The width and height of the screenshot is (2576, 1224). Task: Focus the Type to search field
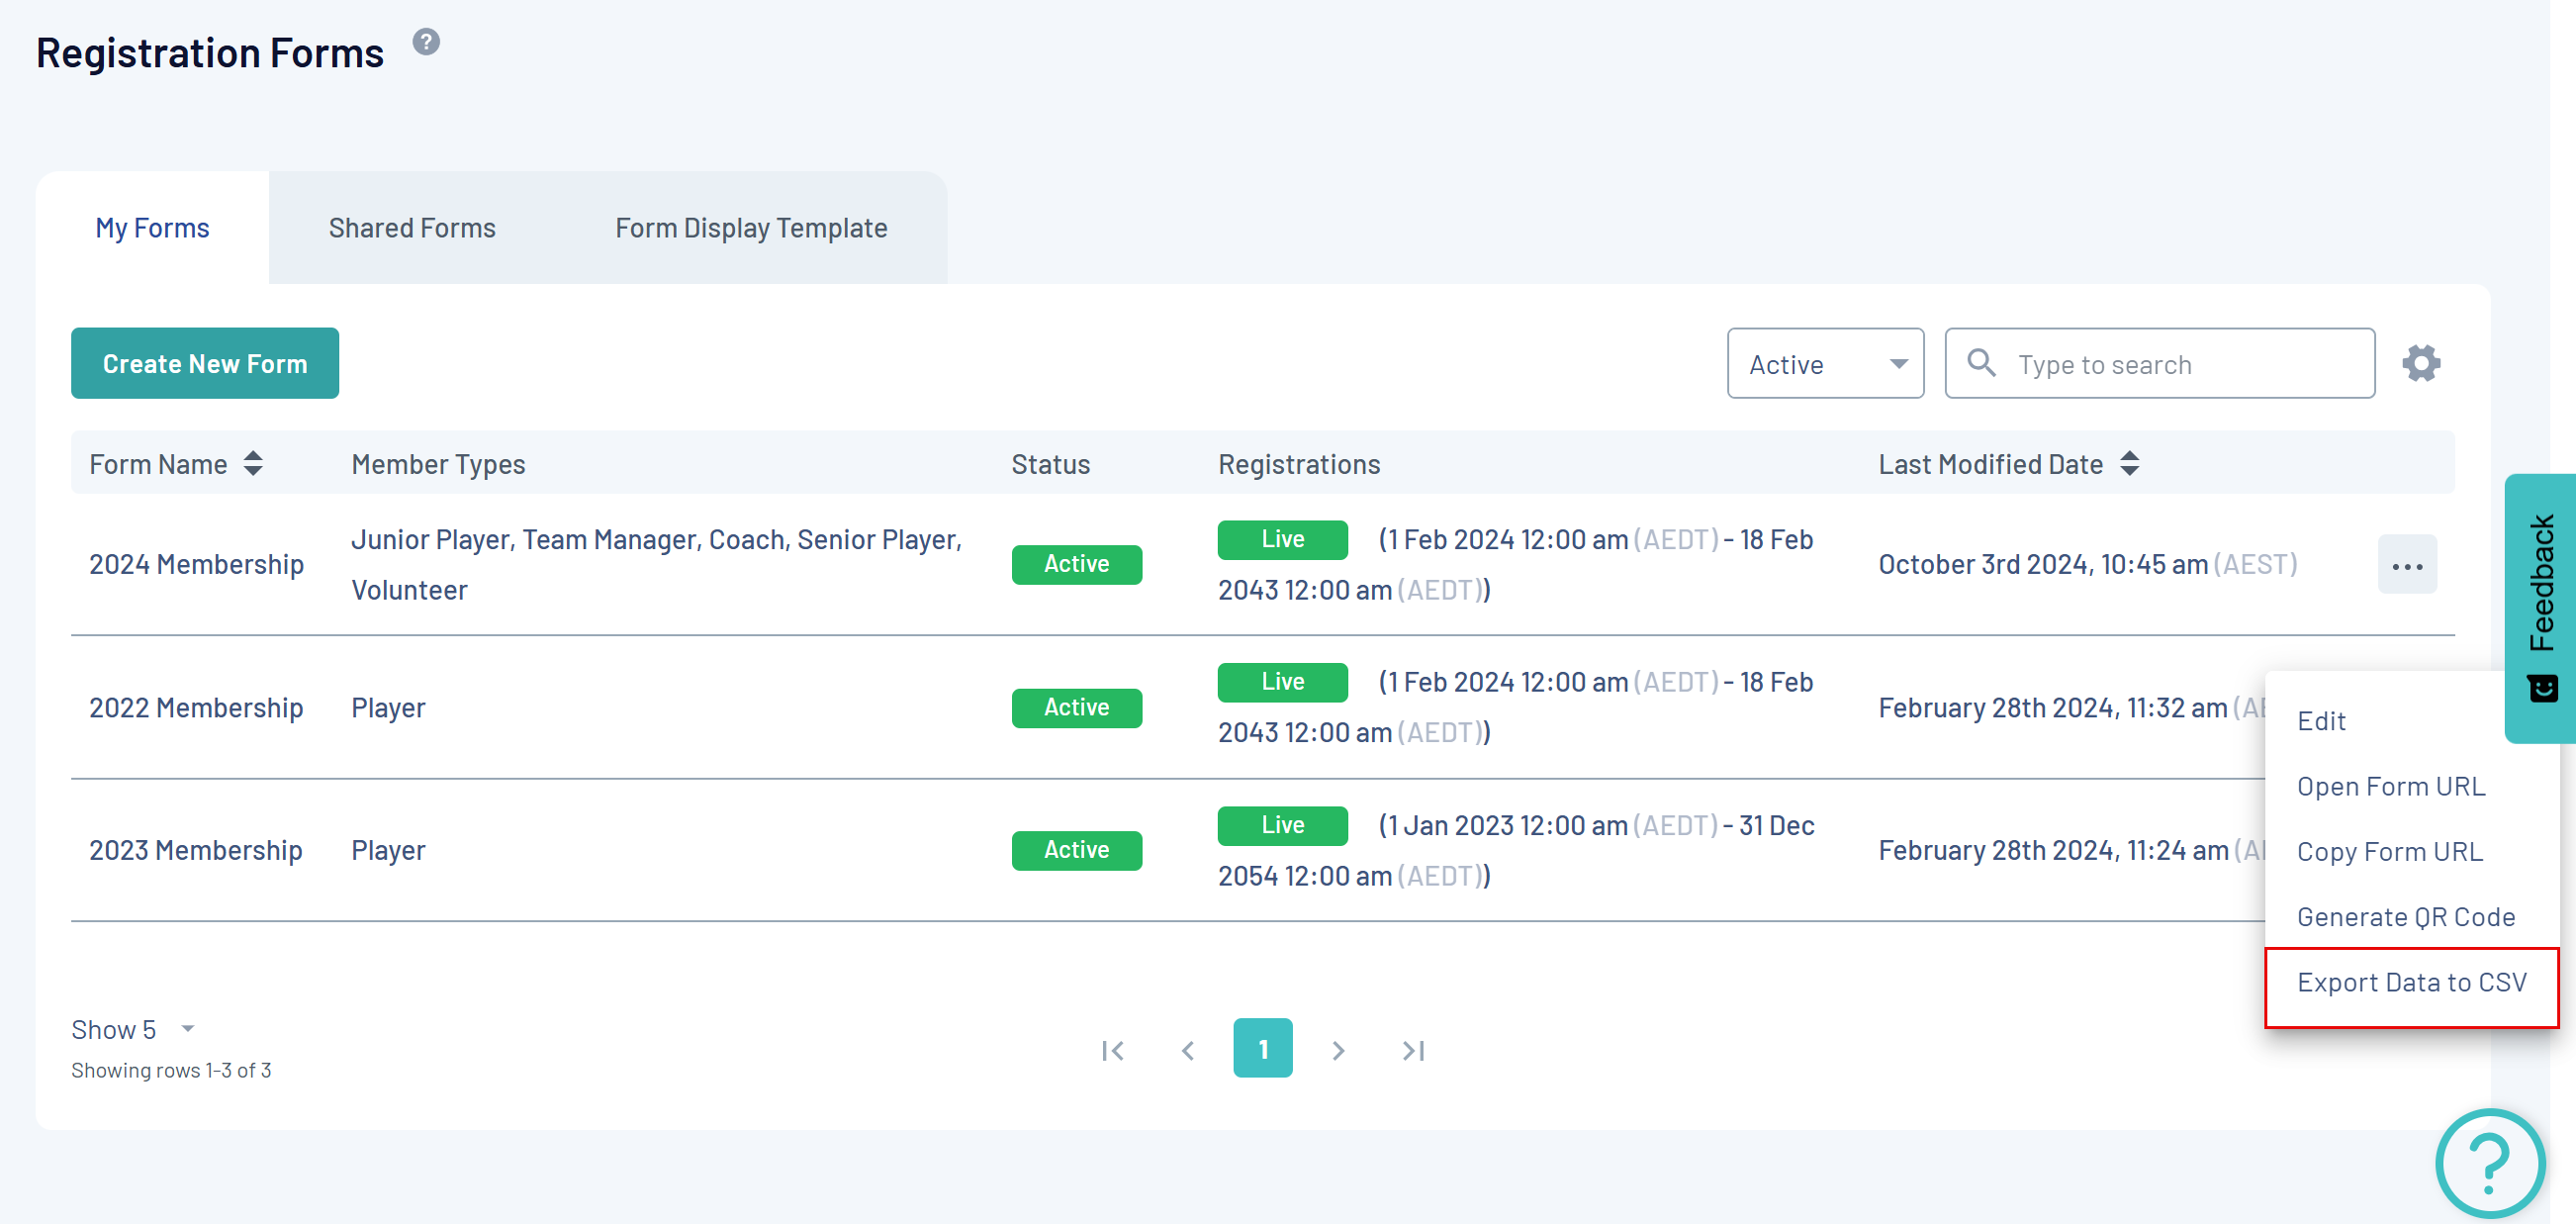[x=2185, y=364]
